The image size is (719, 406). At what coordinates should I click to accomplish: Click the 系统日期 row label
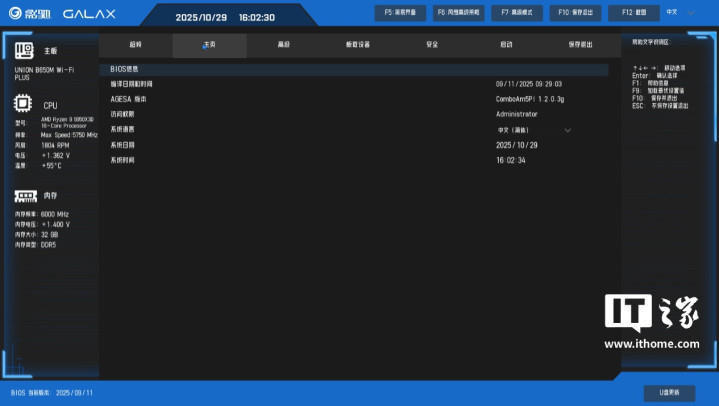click(x=122, y=145)
